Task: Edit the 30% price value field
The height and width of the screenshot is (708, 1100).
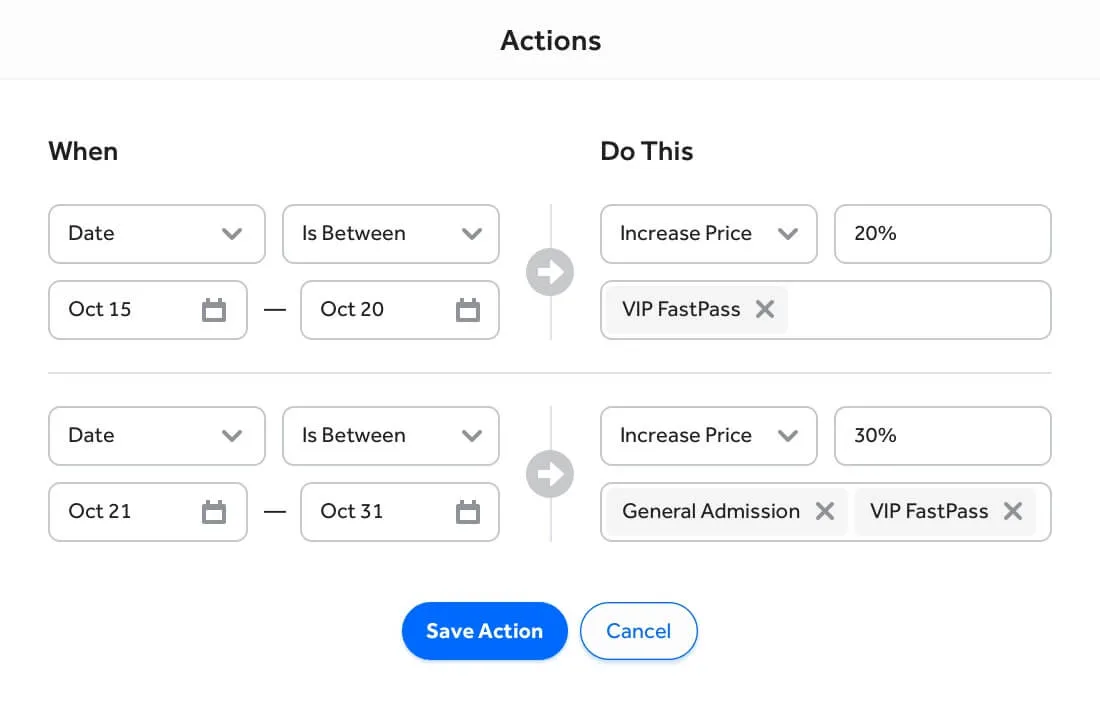Action: point(942,436)
